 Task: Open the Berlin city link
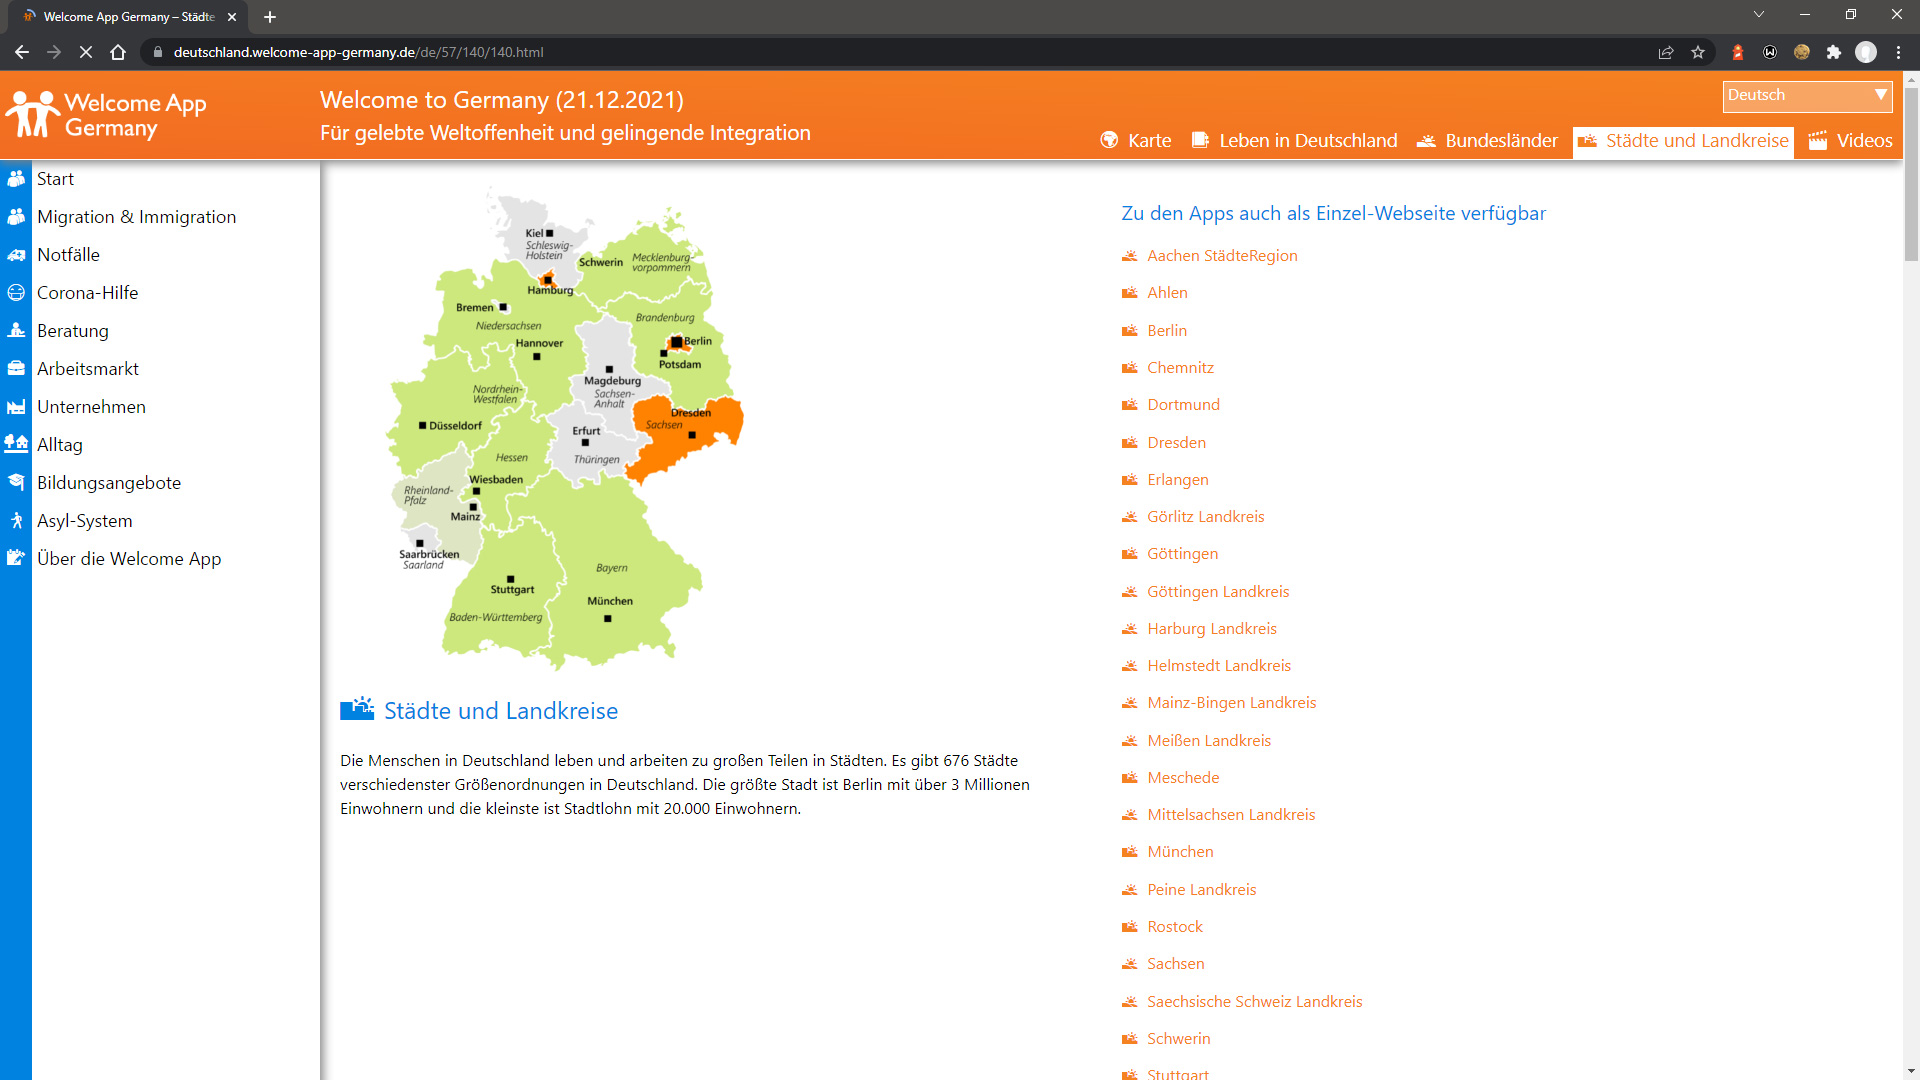(x=1167, y=331)
